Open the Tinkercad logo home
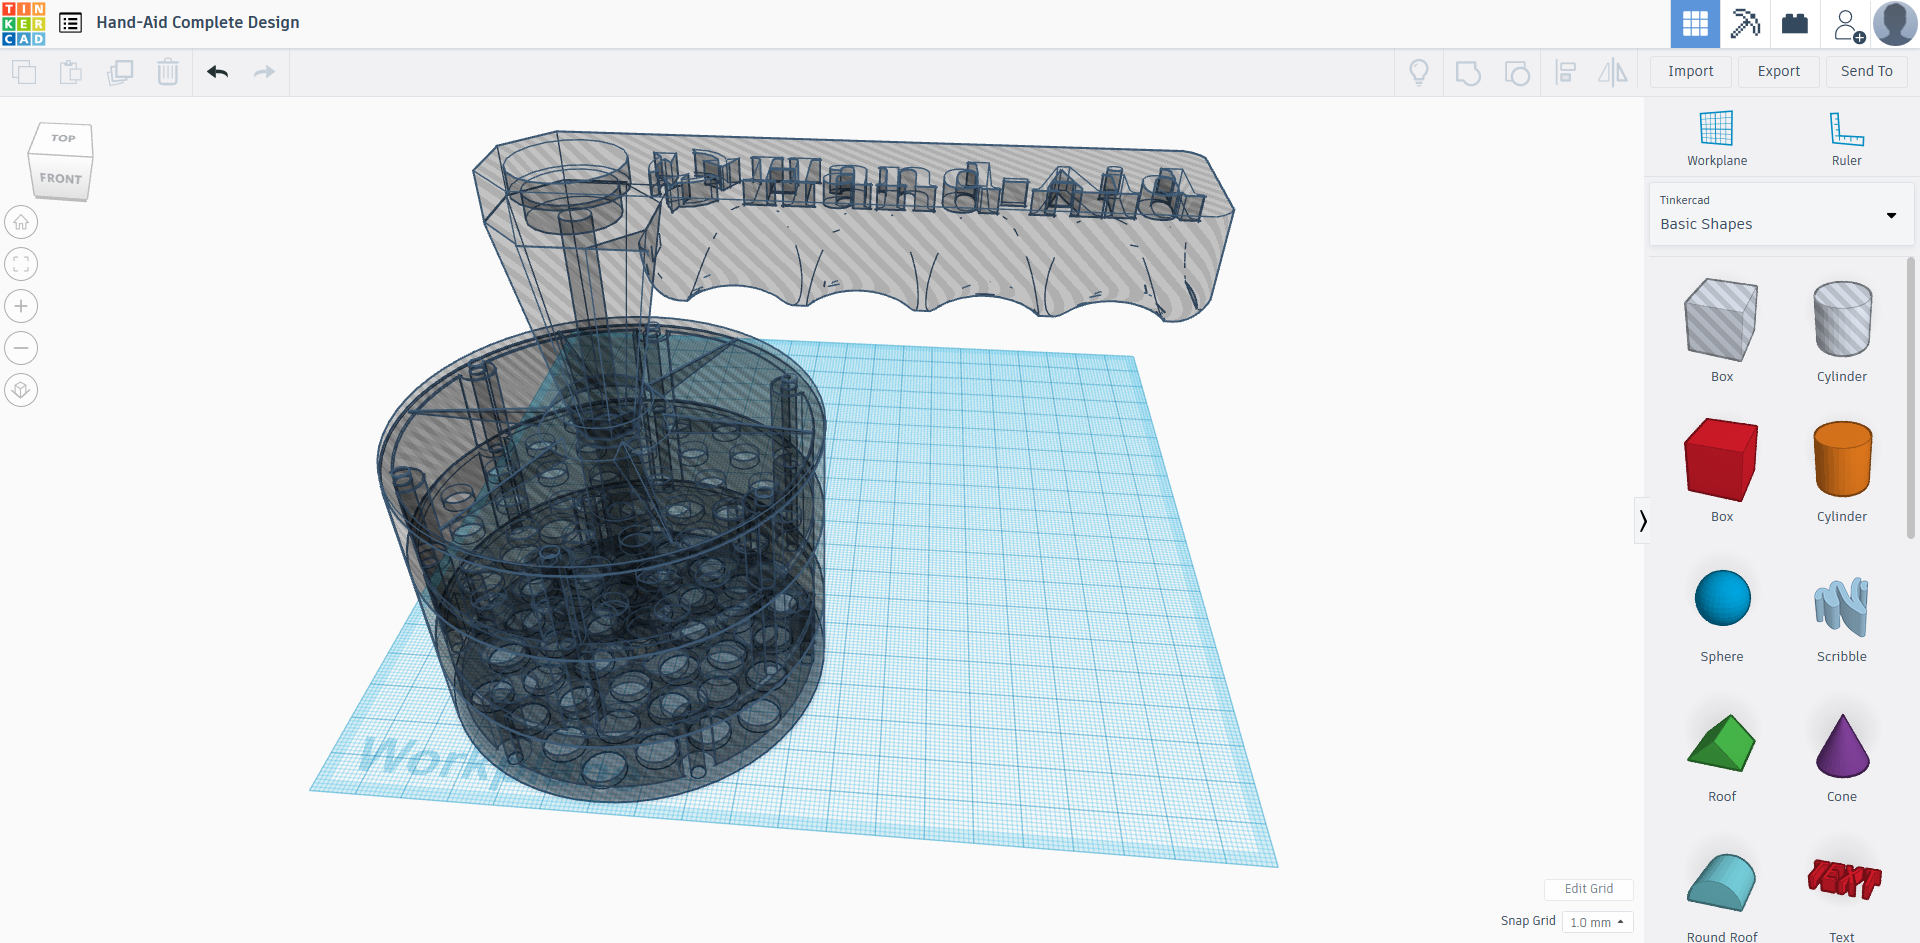Image resolution: width=1920 pixels, height=943 pixels. (24, 24)
